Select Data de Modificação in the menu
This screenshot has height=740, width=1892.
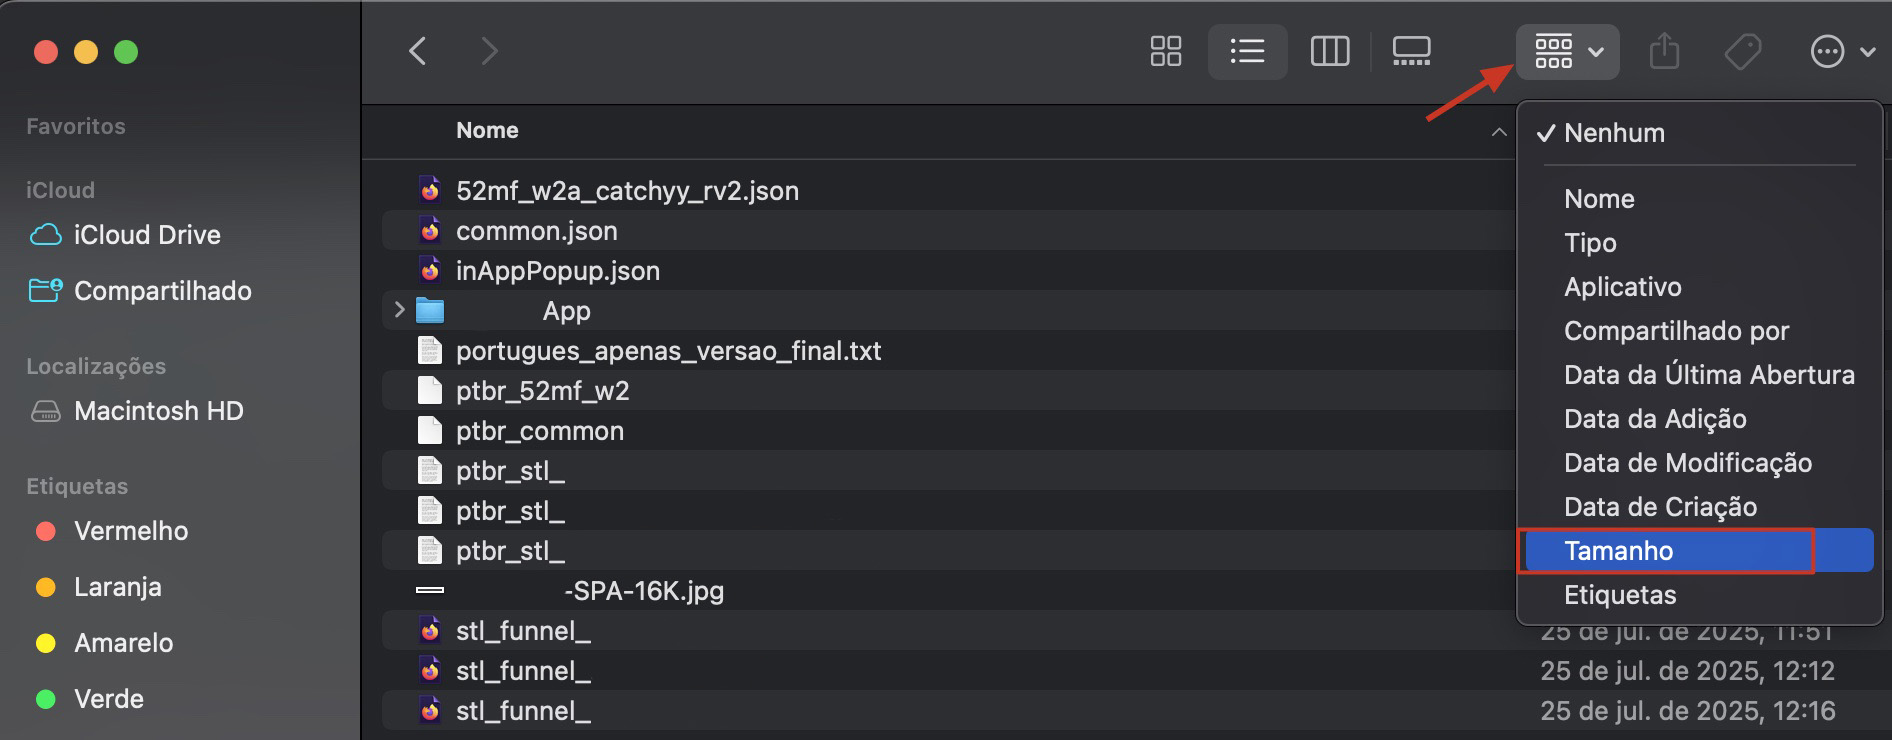tap(1688, 462)
